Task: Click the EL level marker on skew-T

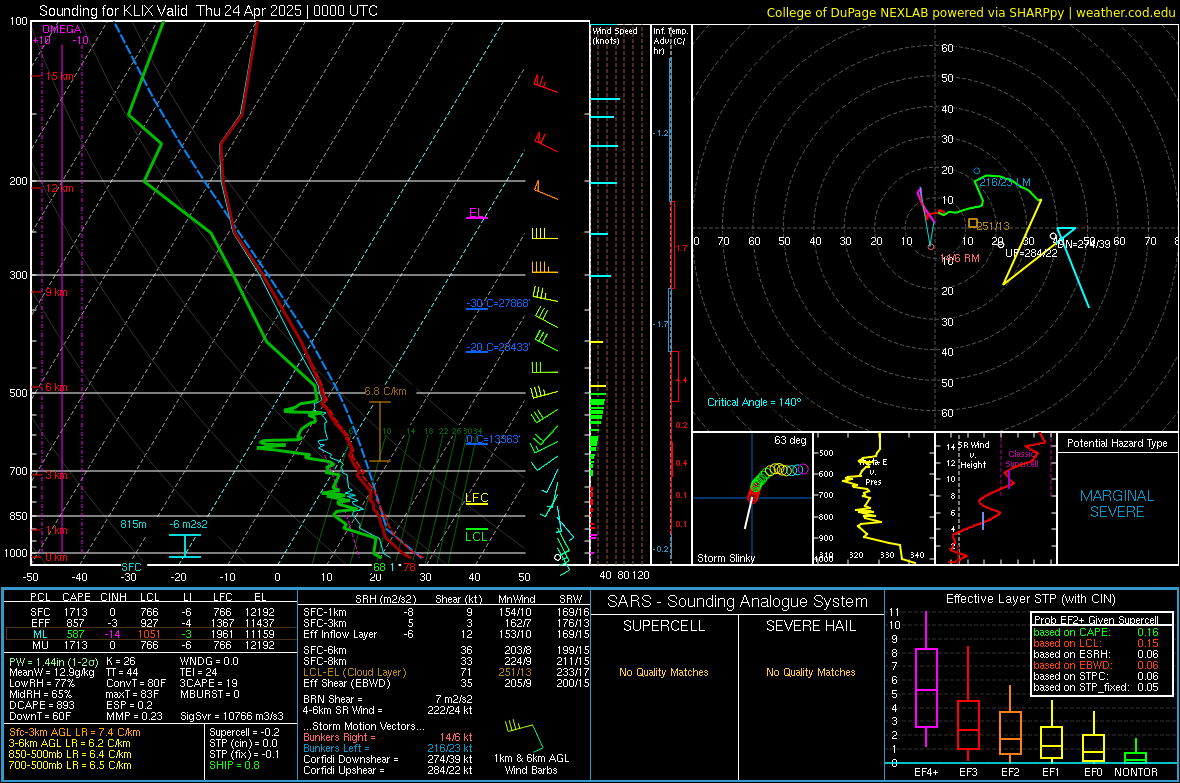Action: [476, 213]
